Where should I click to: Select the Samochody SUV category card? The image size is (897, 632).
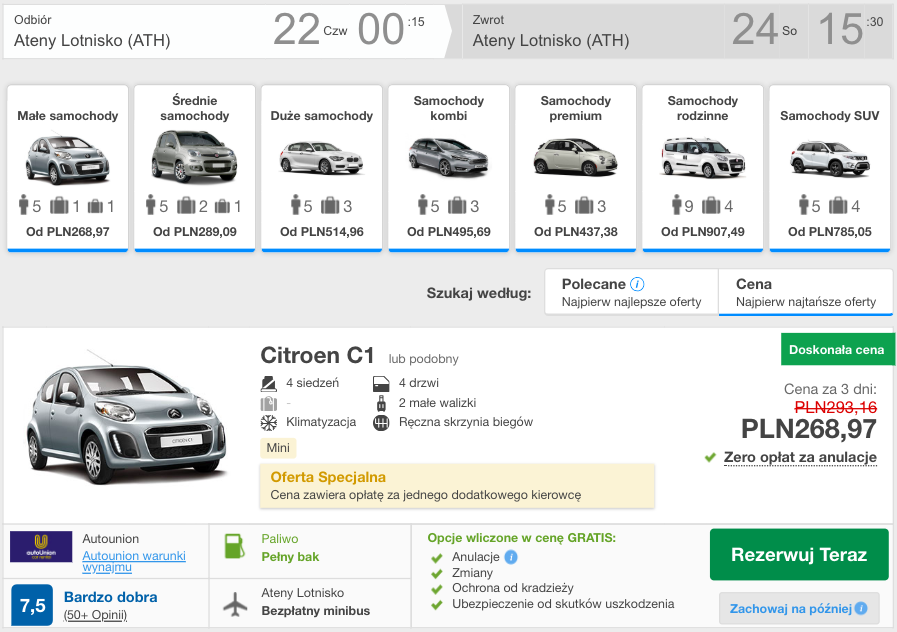point(829,168)
